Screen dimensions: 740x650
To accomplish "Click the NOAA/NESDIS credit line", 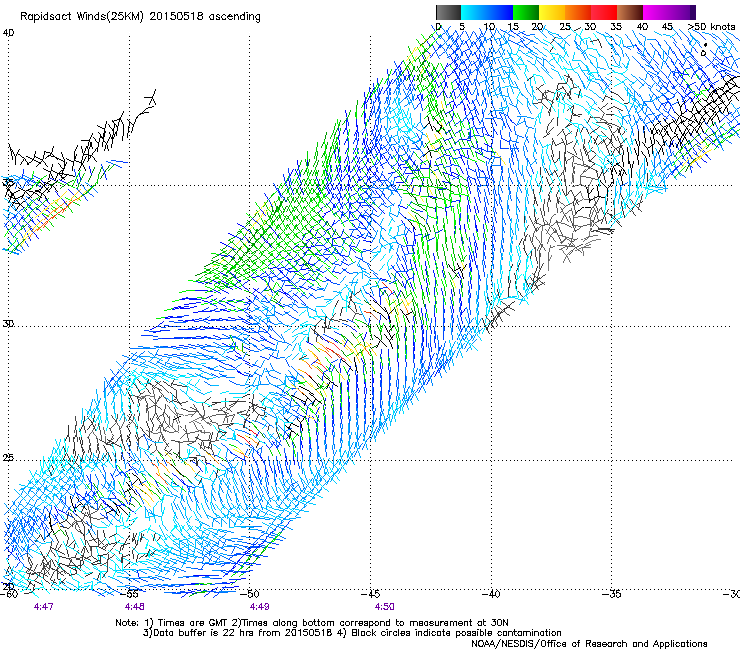I will point(589,644).
